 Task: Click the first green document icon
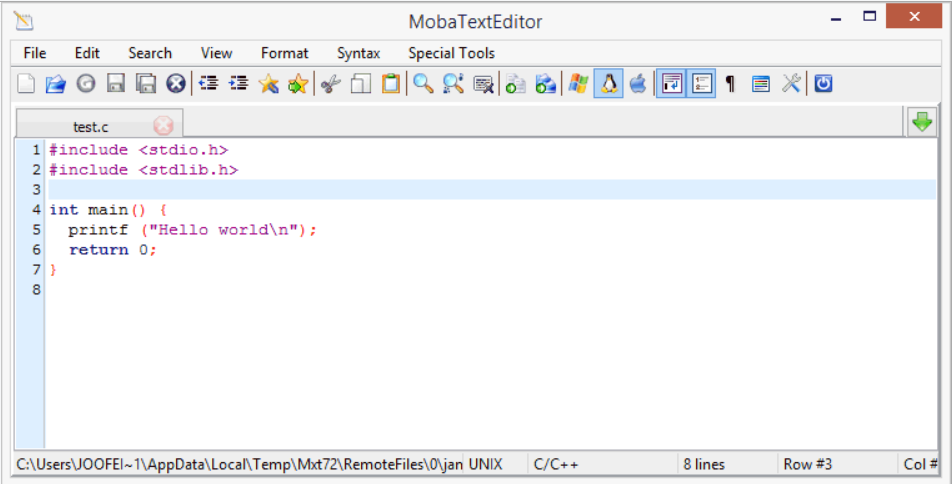515,83
